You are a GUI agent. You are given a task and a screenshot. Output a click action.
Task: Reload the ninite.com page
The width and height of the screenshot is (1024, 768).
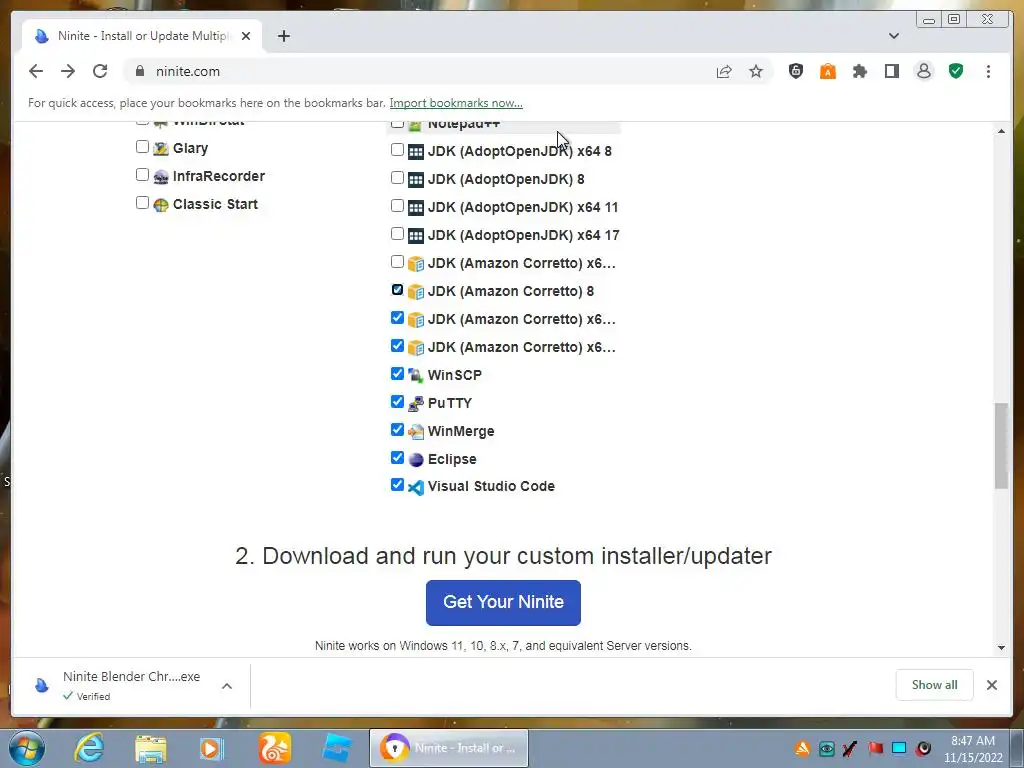(x=100, y=71)
